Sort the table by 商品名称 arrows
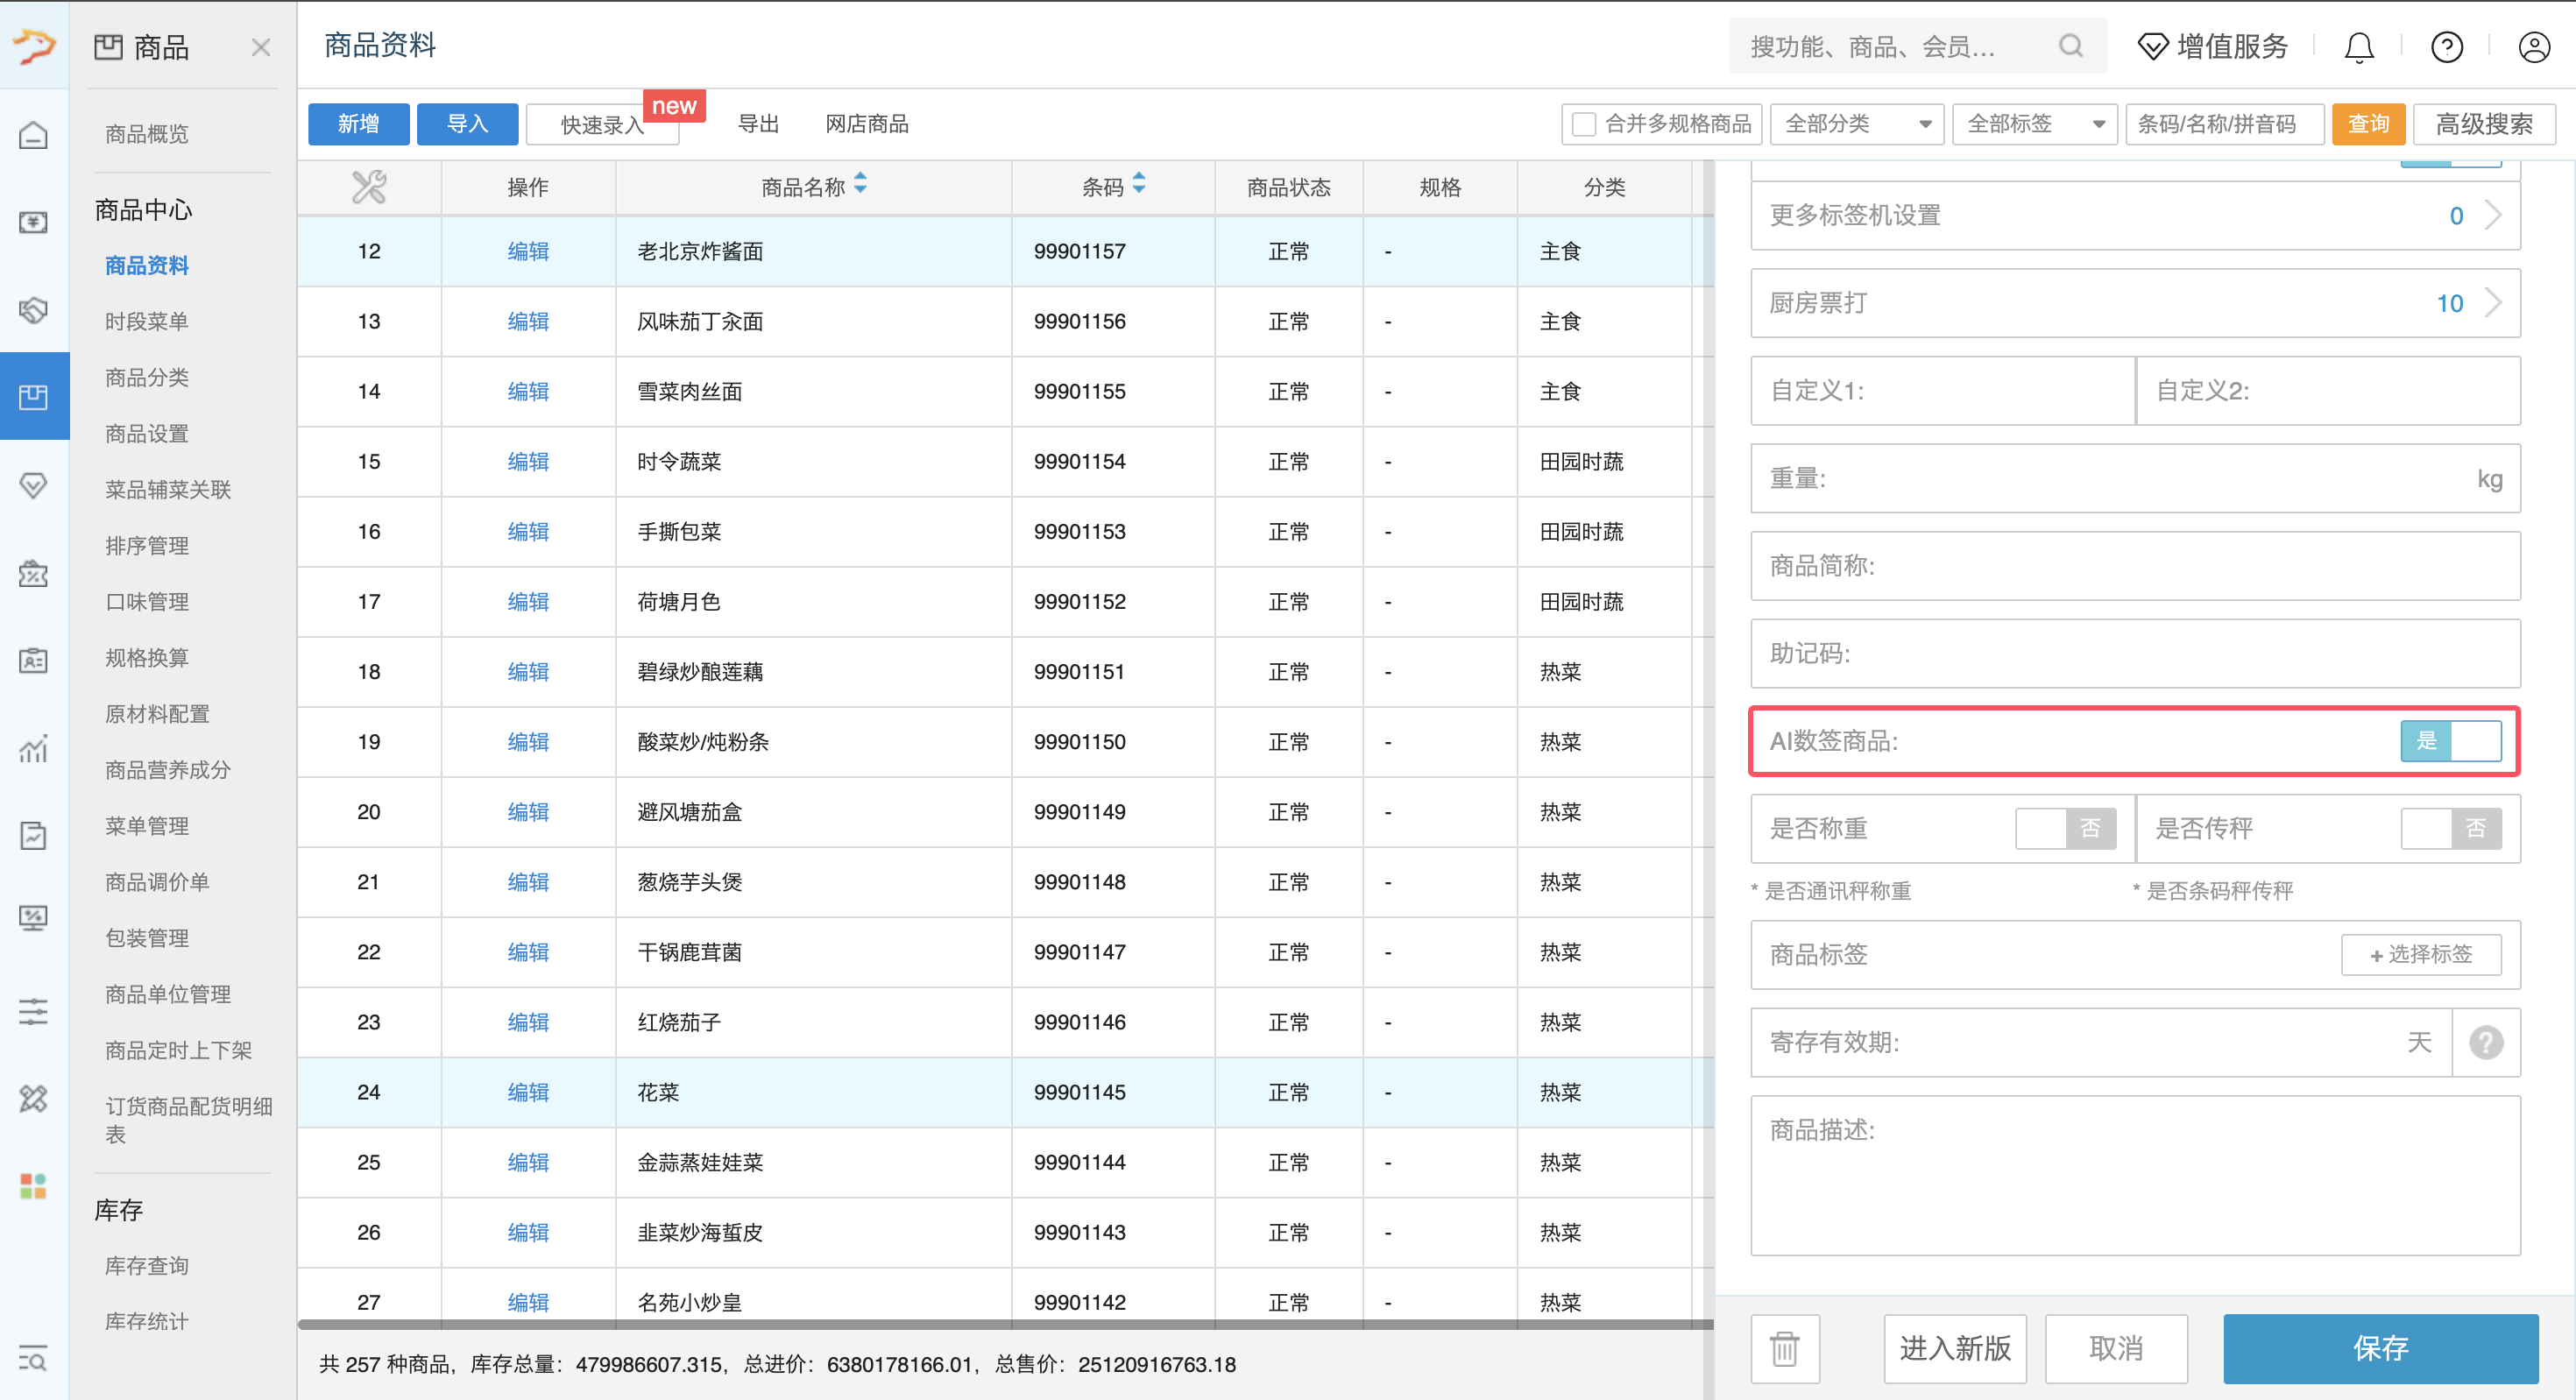This screenshot has height=1400, width=2576. 861,185
